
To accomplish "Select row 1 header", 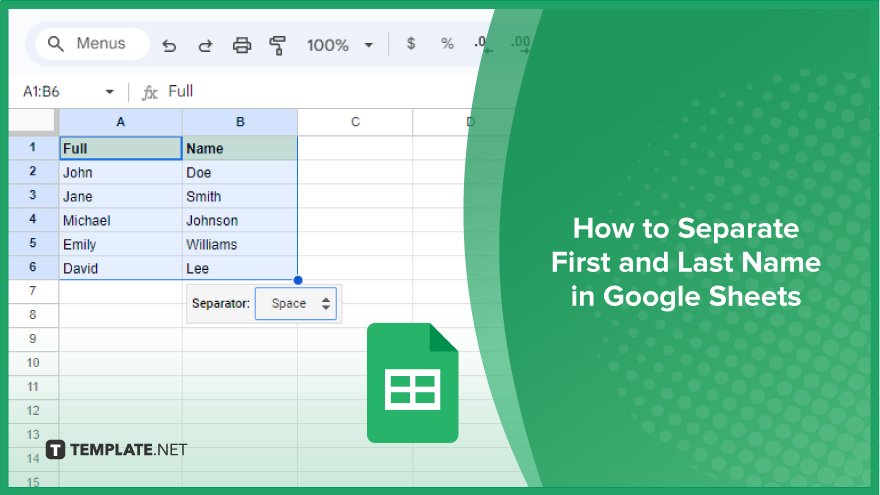I will pos(33,148).
